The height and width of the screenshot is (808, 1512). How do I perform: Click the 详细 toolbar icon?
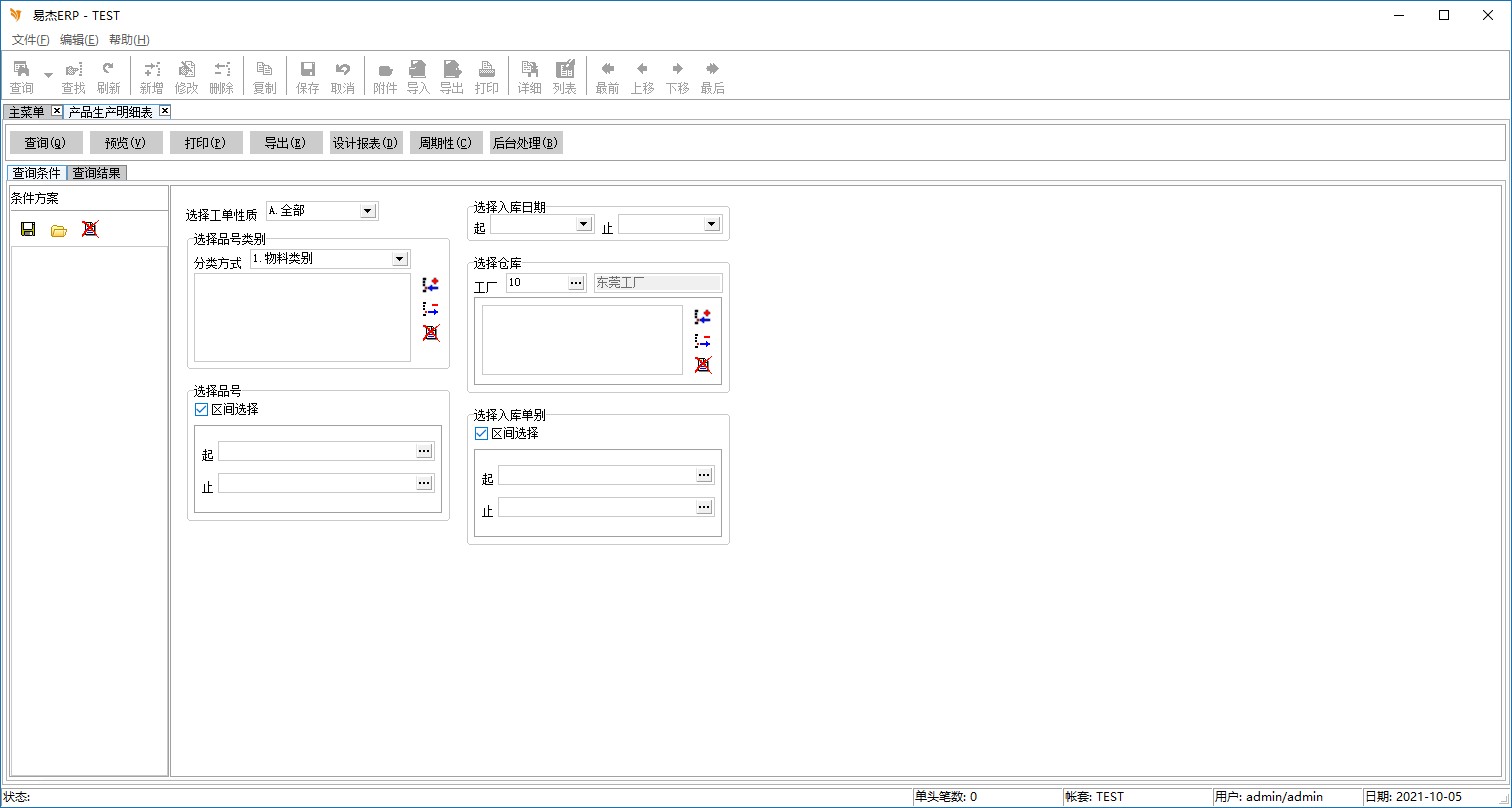529,77
